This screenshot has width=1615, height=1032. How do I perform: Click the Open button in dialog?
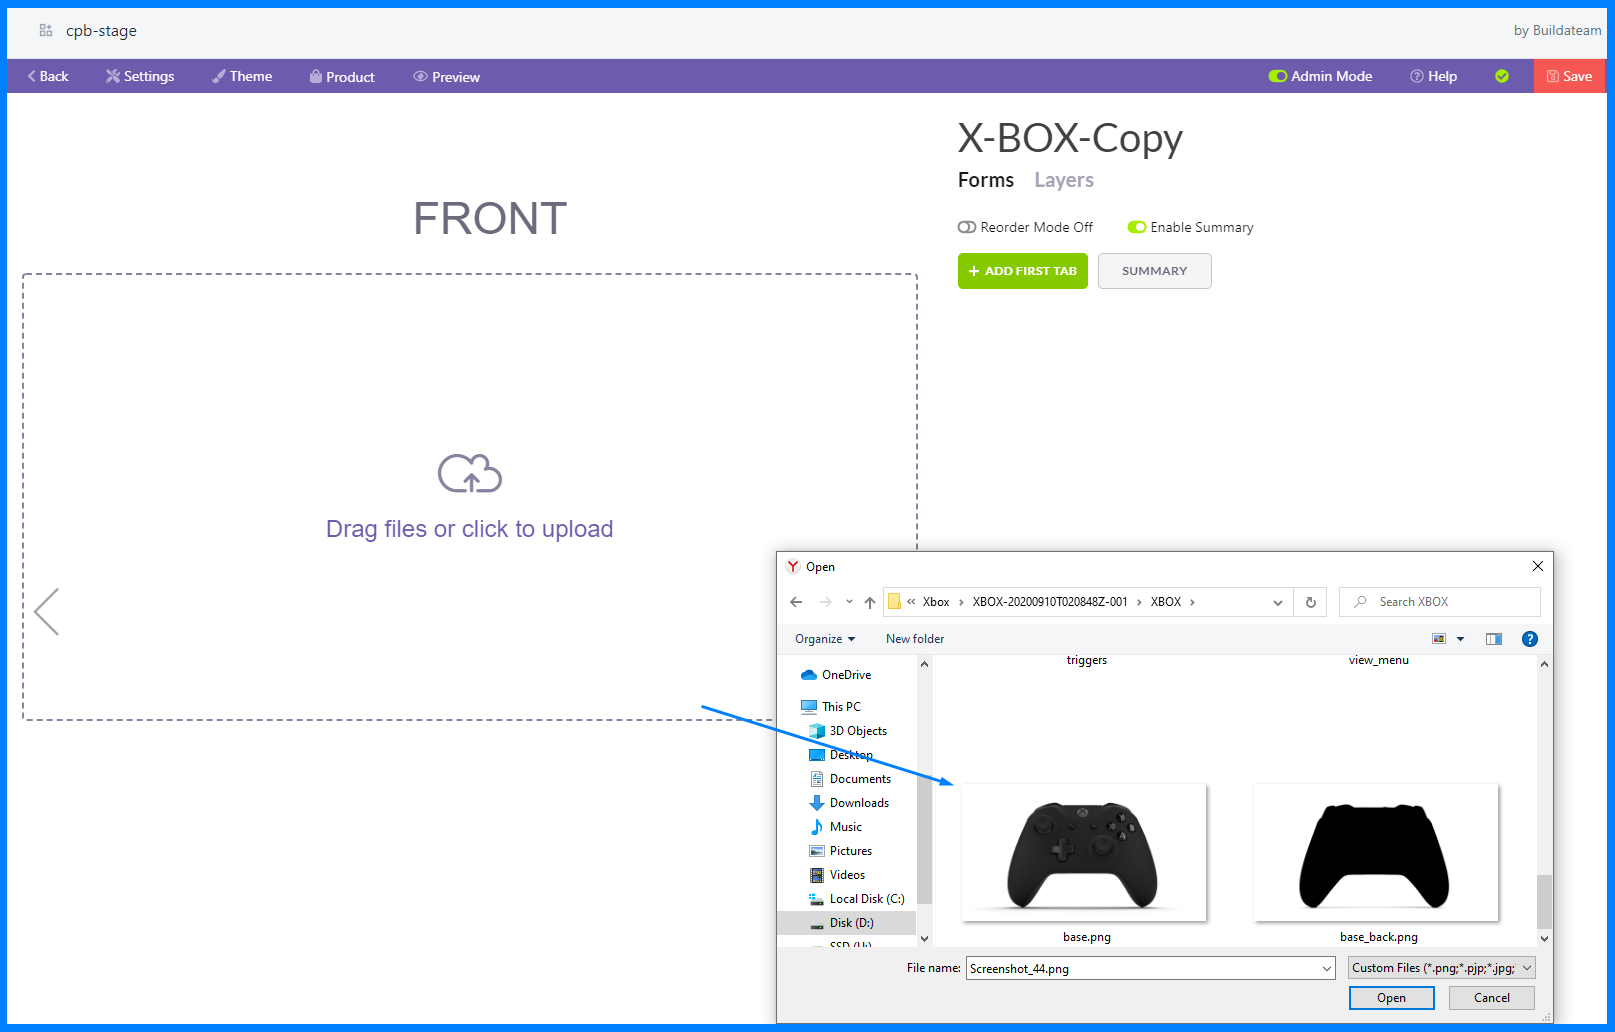[x=1391, y=998]
